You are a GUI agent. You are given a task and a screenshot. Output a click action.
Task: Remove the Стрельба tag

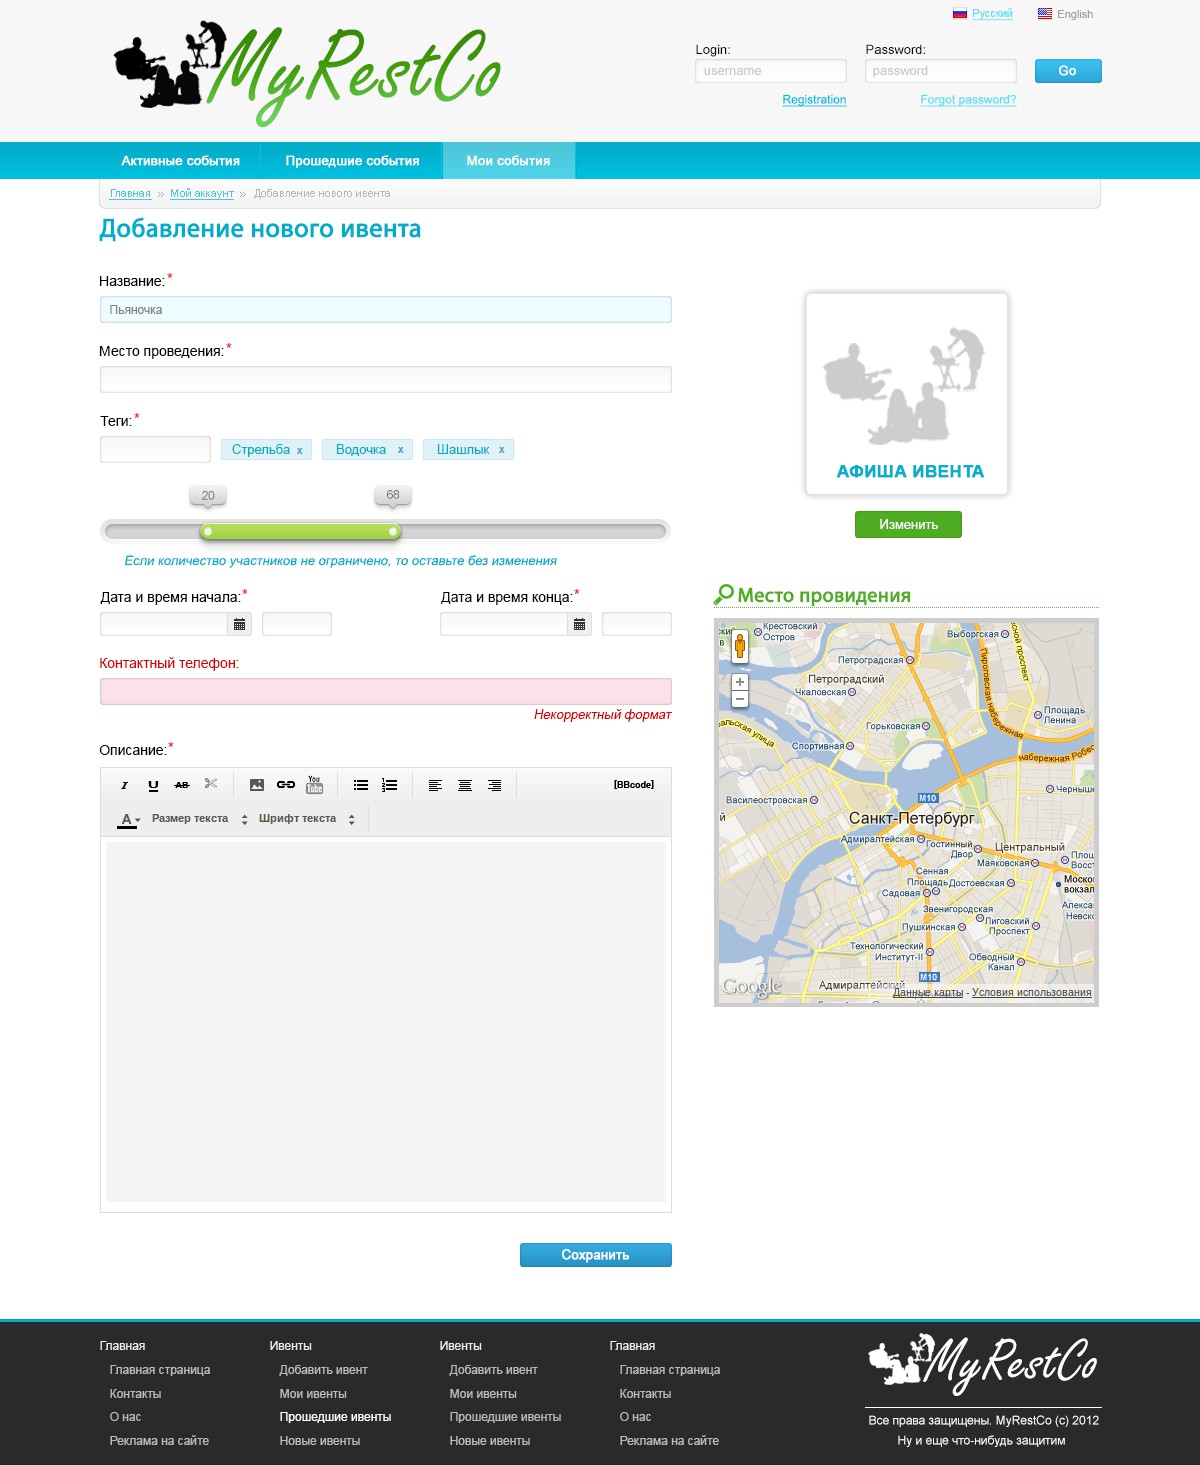(x=300, y=451)
